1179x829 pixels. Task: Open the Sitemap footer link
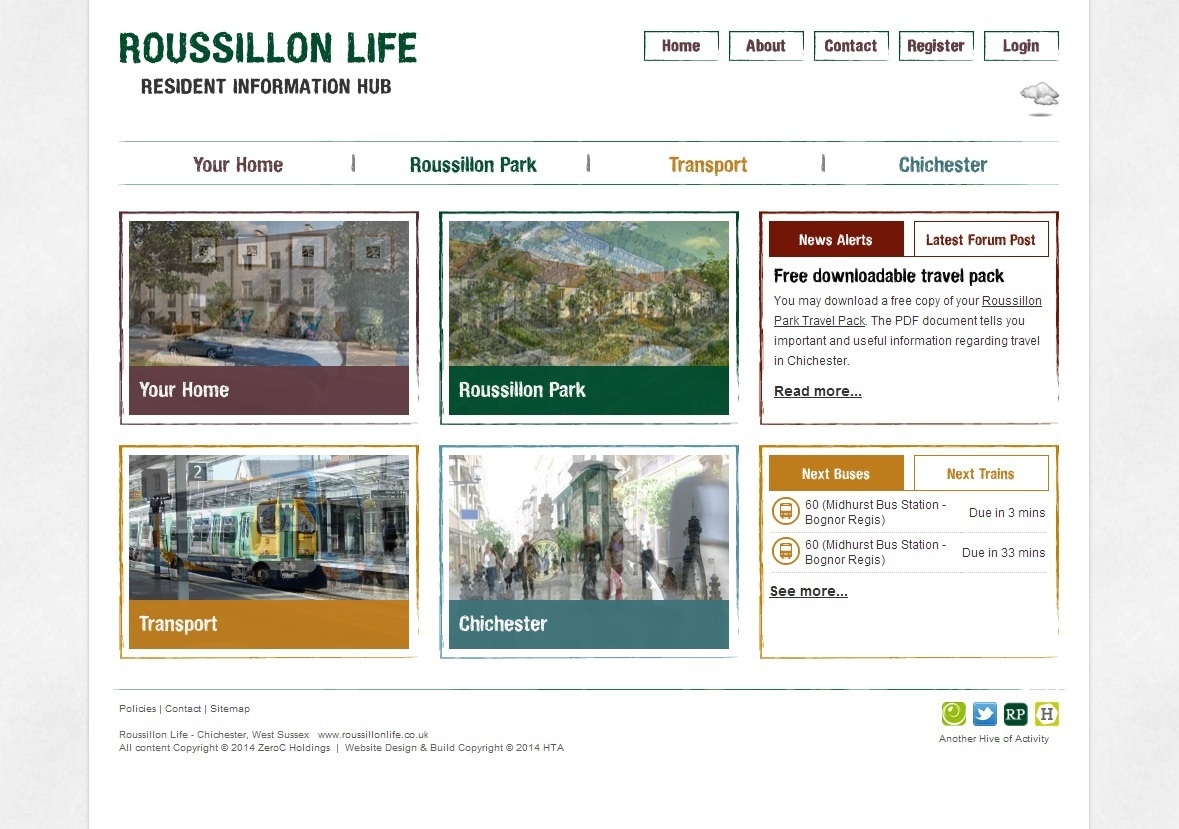click(x=230, y=709)
